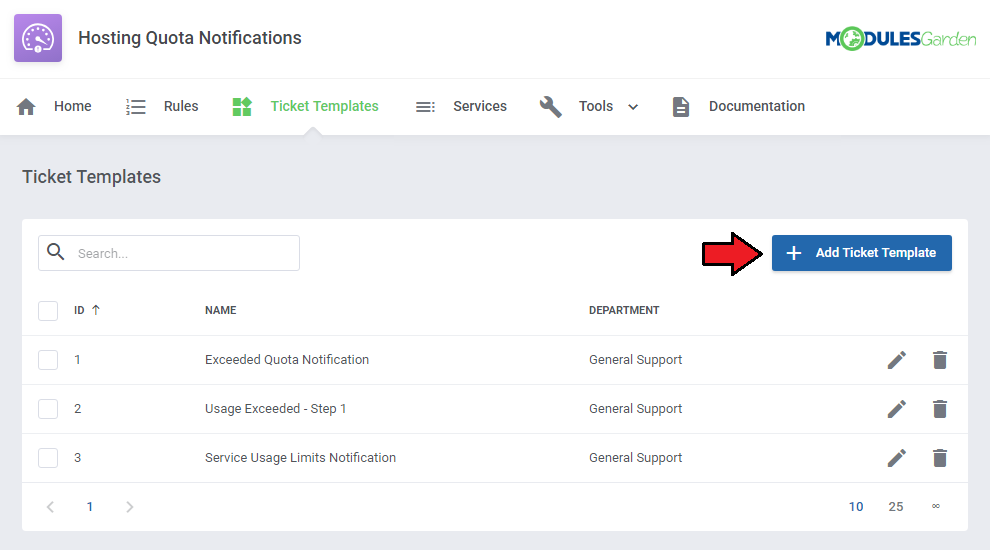Edit the Usage Exceeded - Step 1 template
This screenshot has height=550, width=990.
coord(897,409)
